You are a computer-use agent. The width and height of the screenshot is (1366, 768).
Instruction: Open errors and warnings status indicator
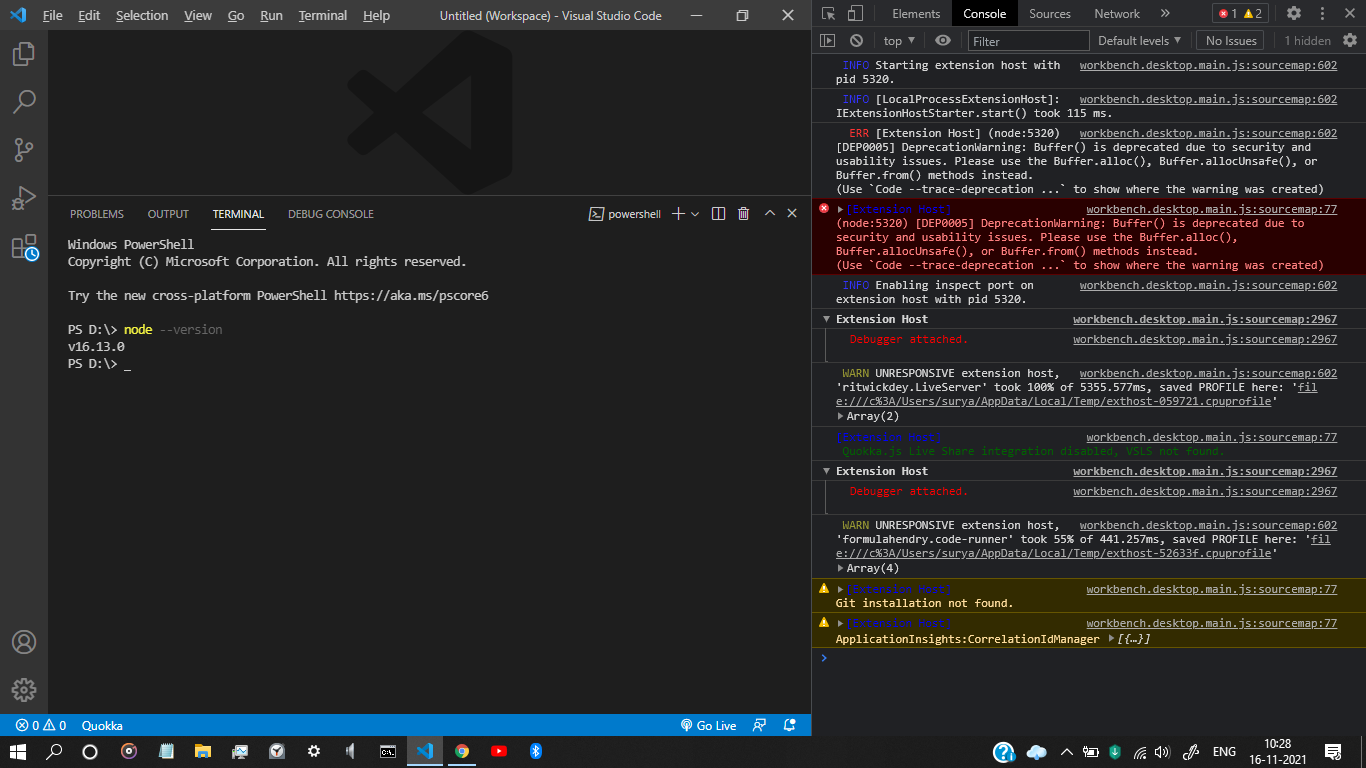[41, 725]
